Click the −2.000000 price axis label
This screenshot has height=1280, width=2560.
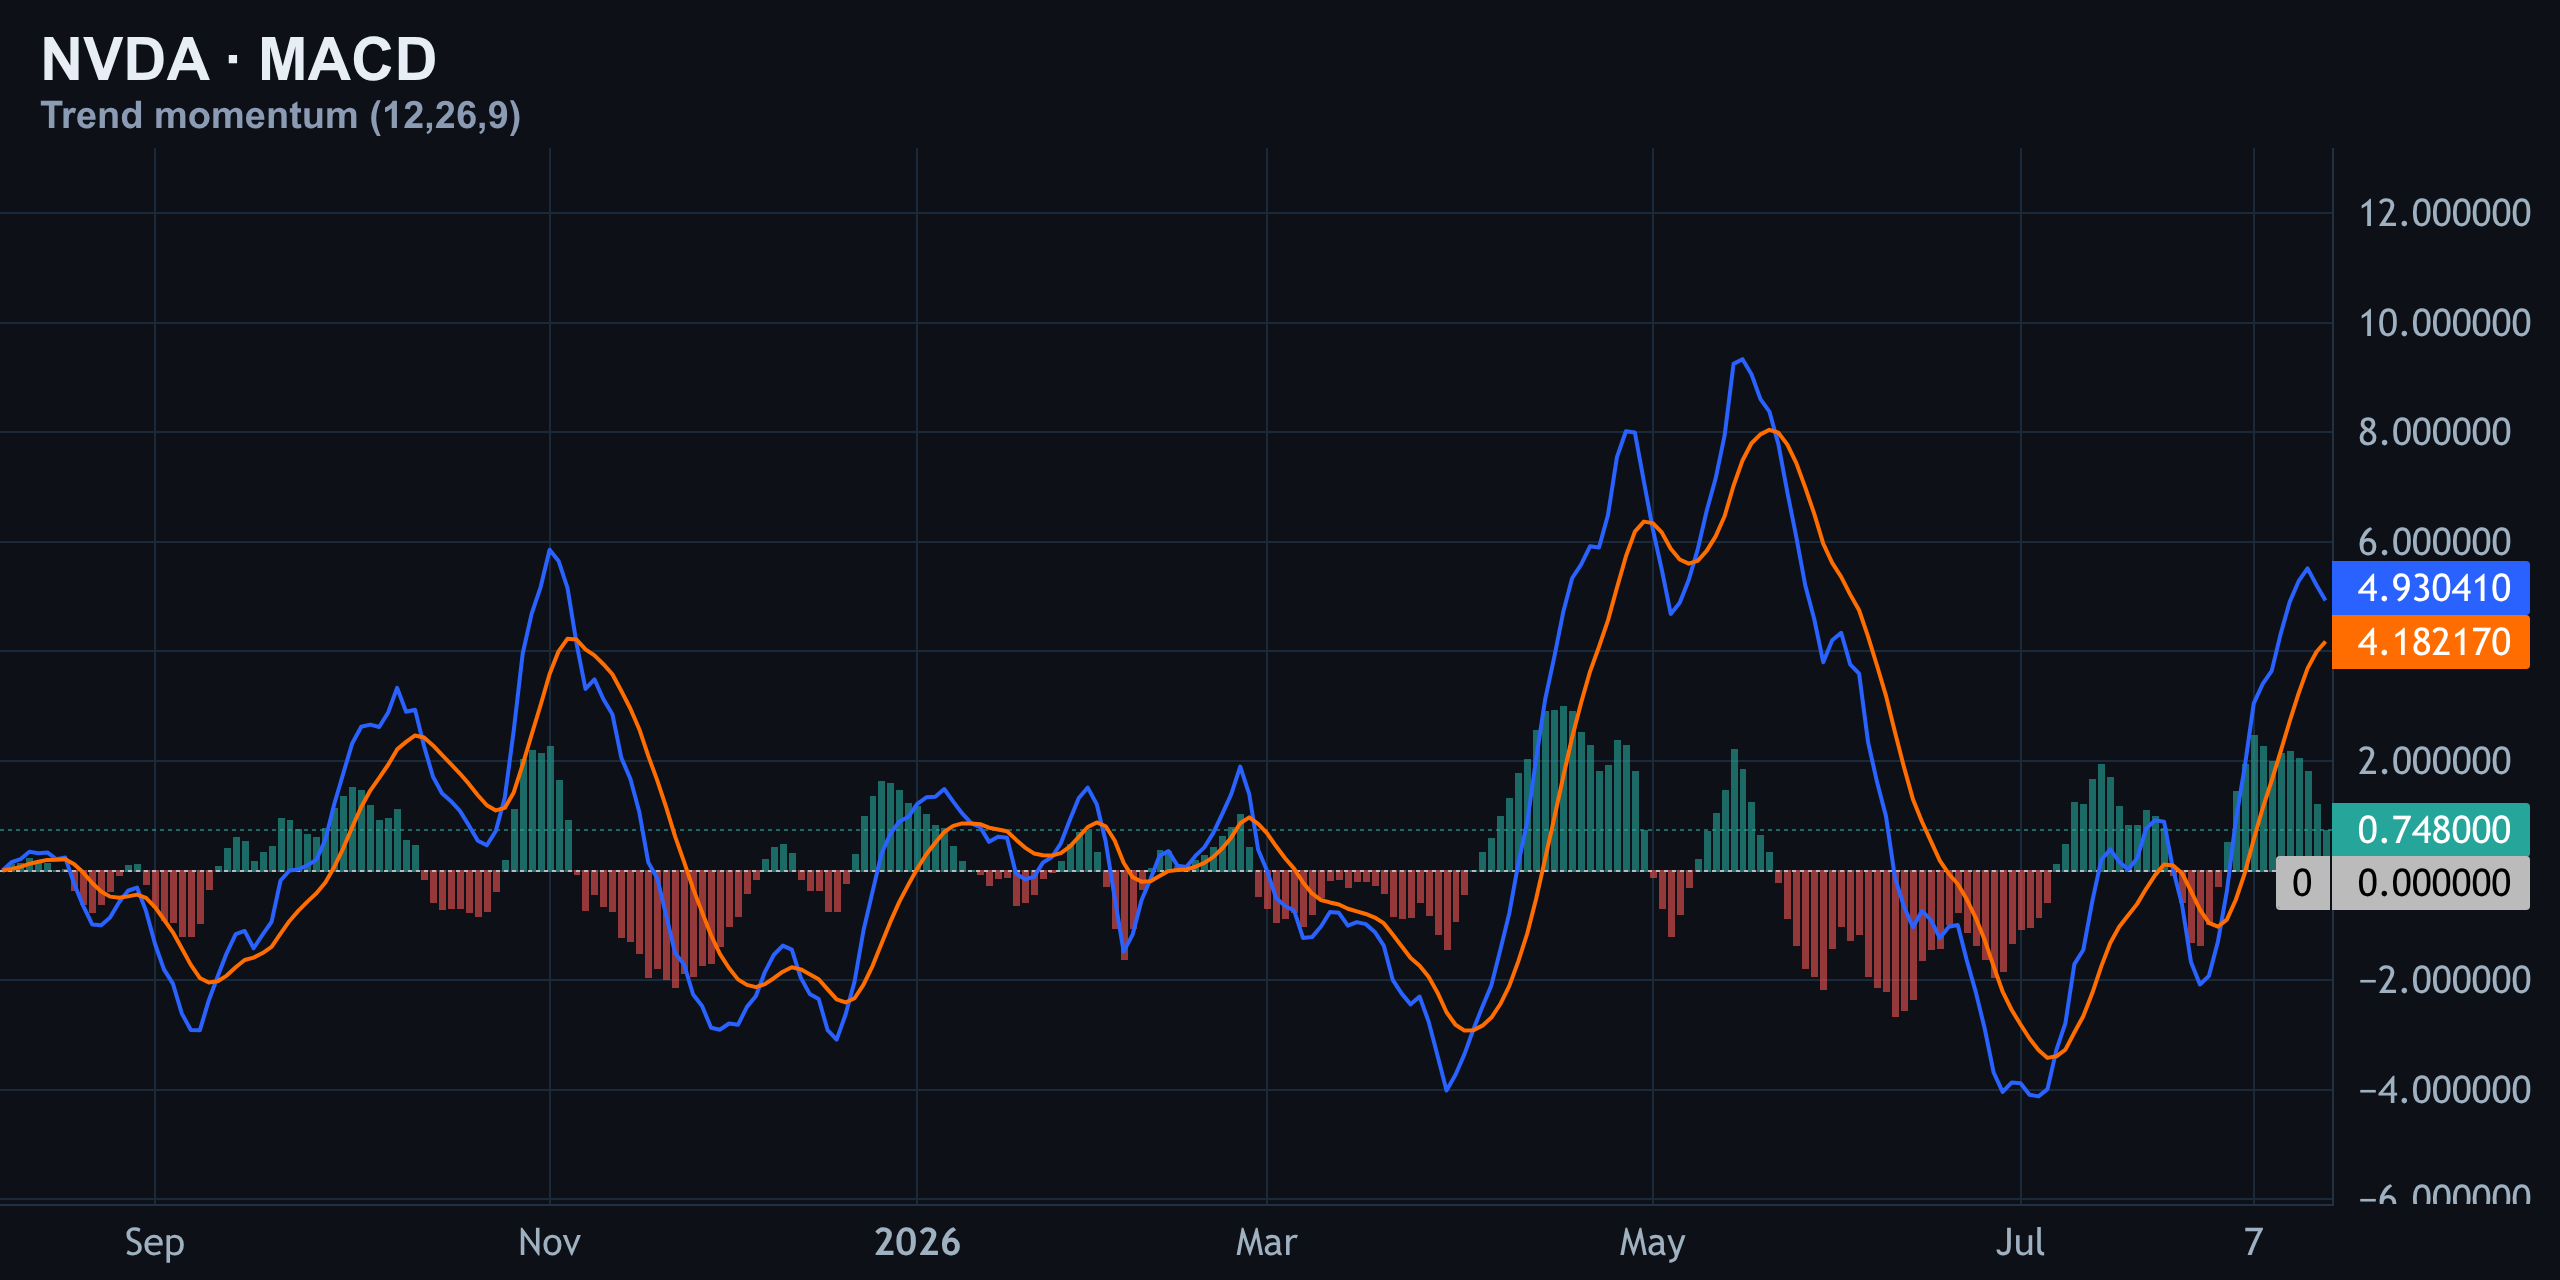2444,980
